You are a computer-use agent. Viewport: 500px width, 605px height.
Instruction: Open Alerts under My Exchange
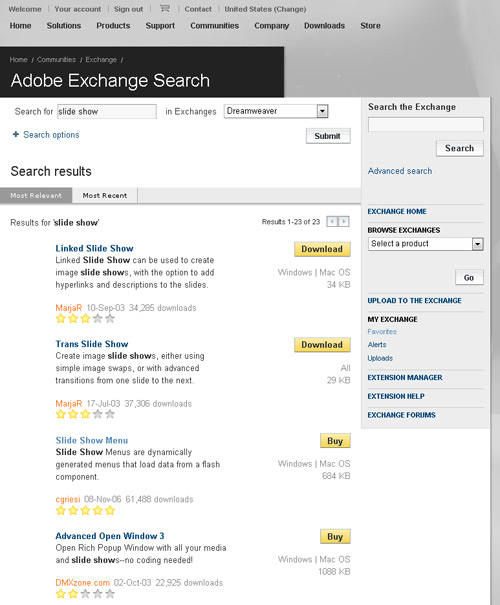coord(377,345)
